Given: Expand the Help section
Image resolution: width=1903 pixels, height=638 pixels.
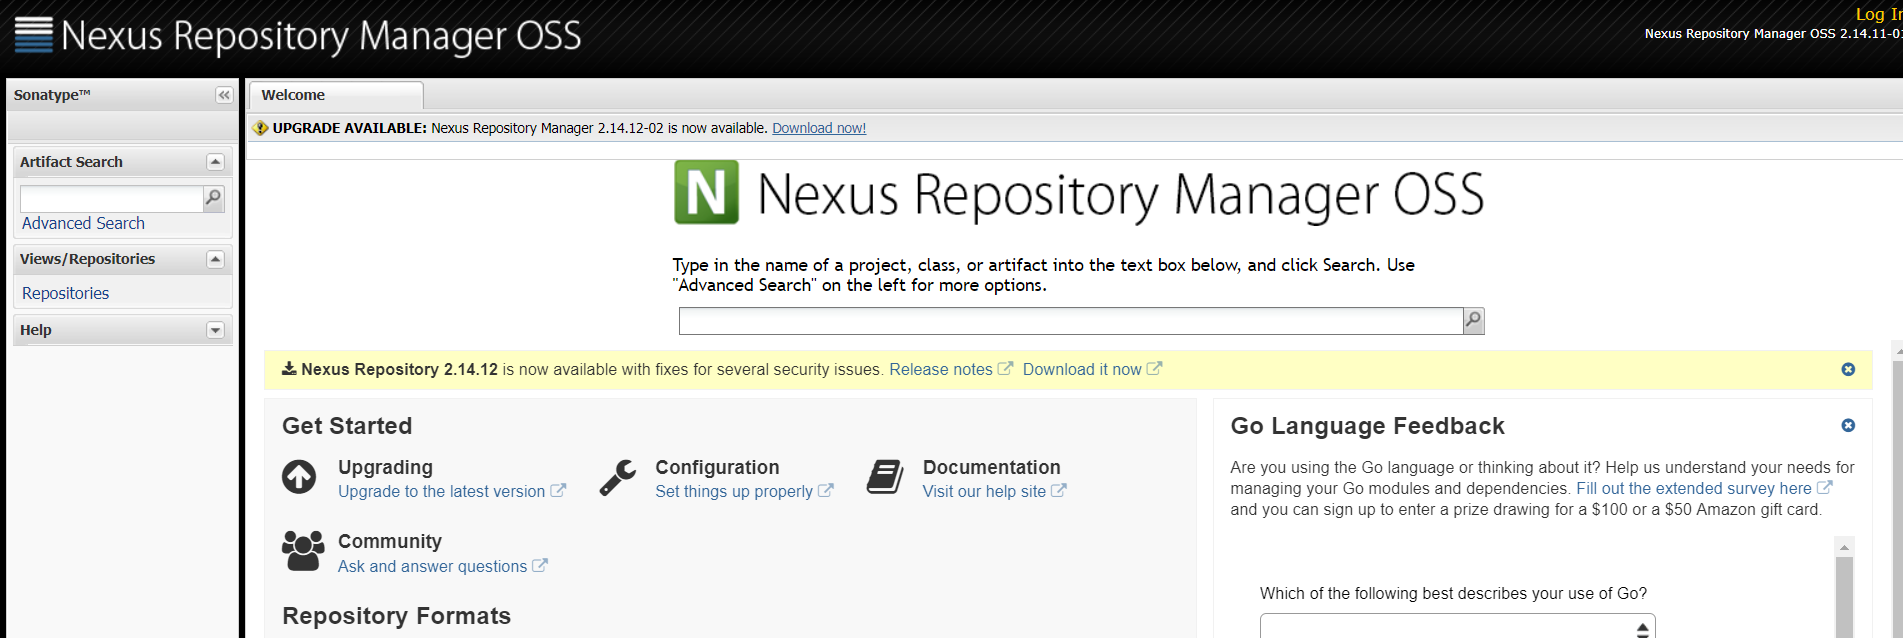Looking at the screenshot, I should (x=215, y=330).
